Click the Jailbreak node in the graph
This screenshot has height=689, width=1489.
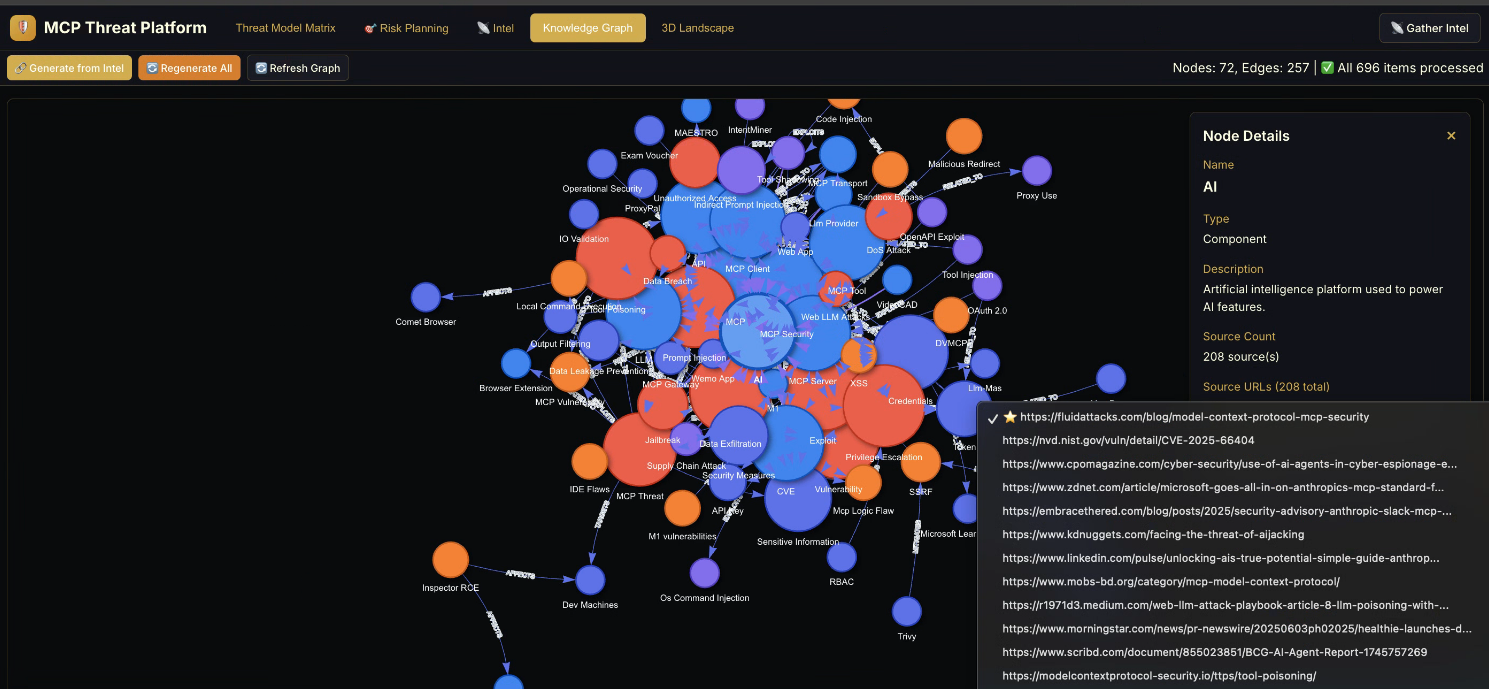coord(662,439)
